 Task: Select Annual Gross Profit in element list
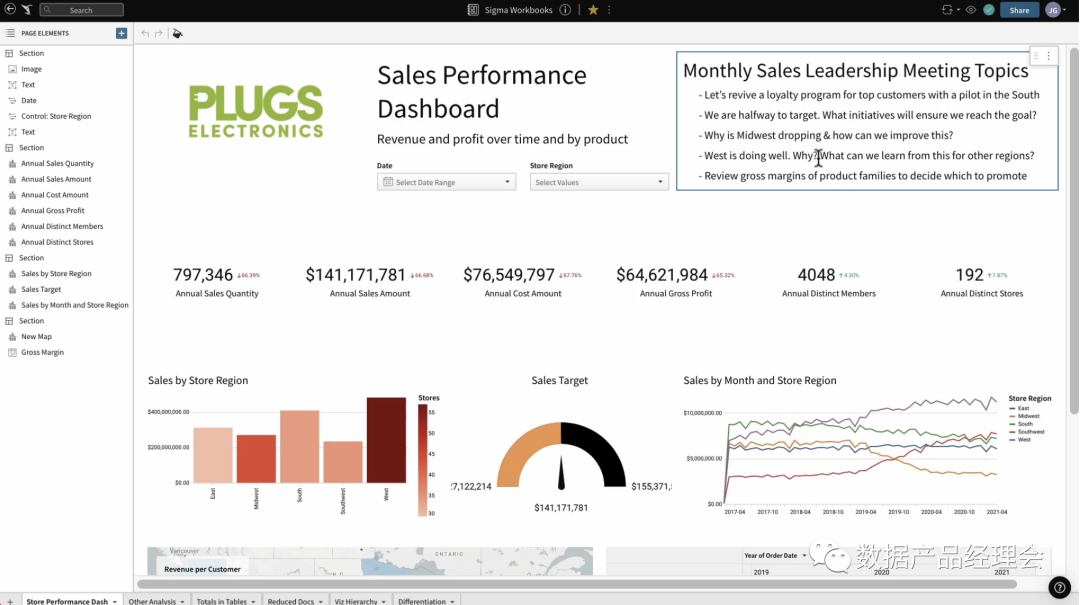[x=52, y=211]
